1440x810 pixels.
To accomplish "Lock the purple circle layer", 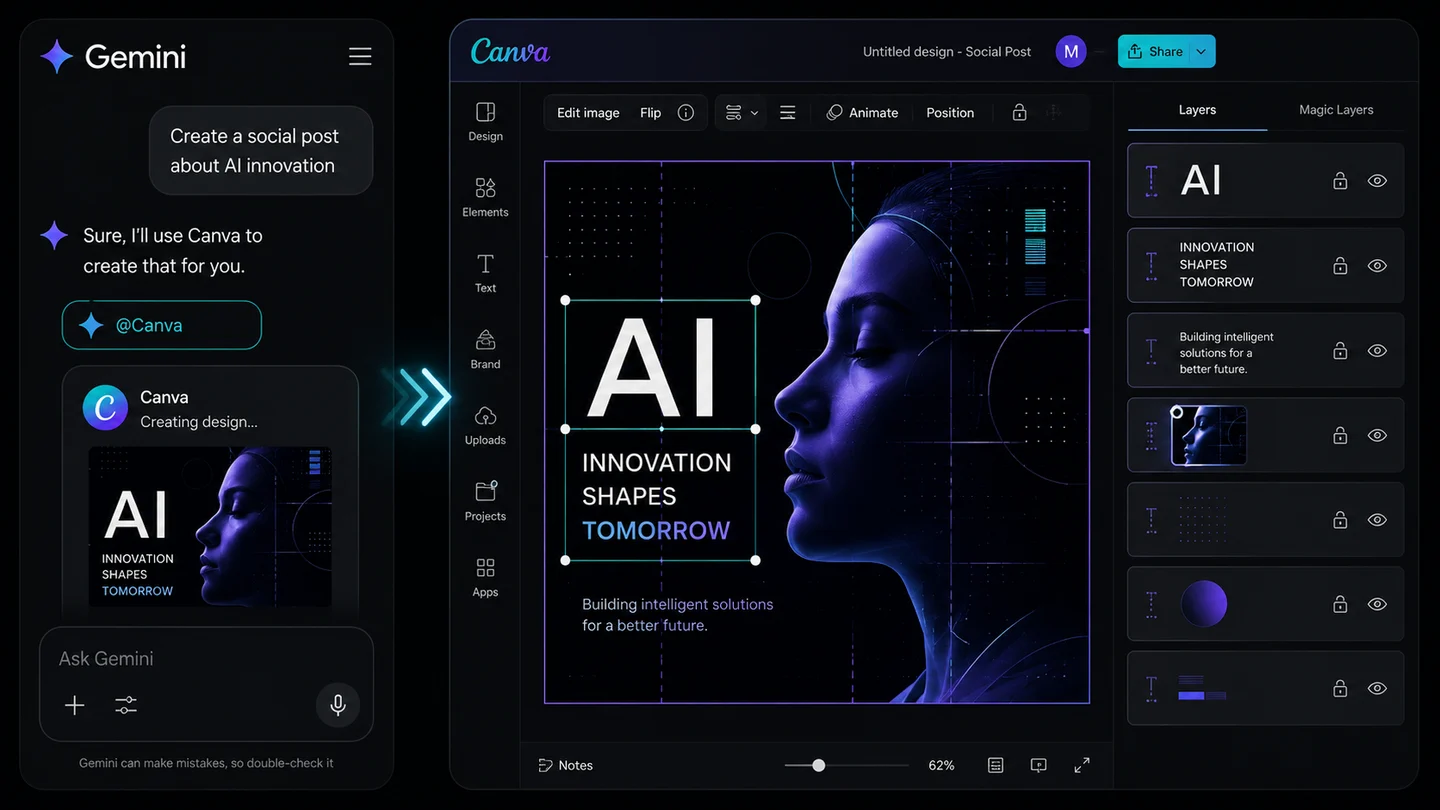I will coord(1340,604).
